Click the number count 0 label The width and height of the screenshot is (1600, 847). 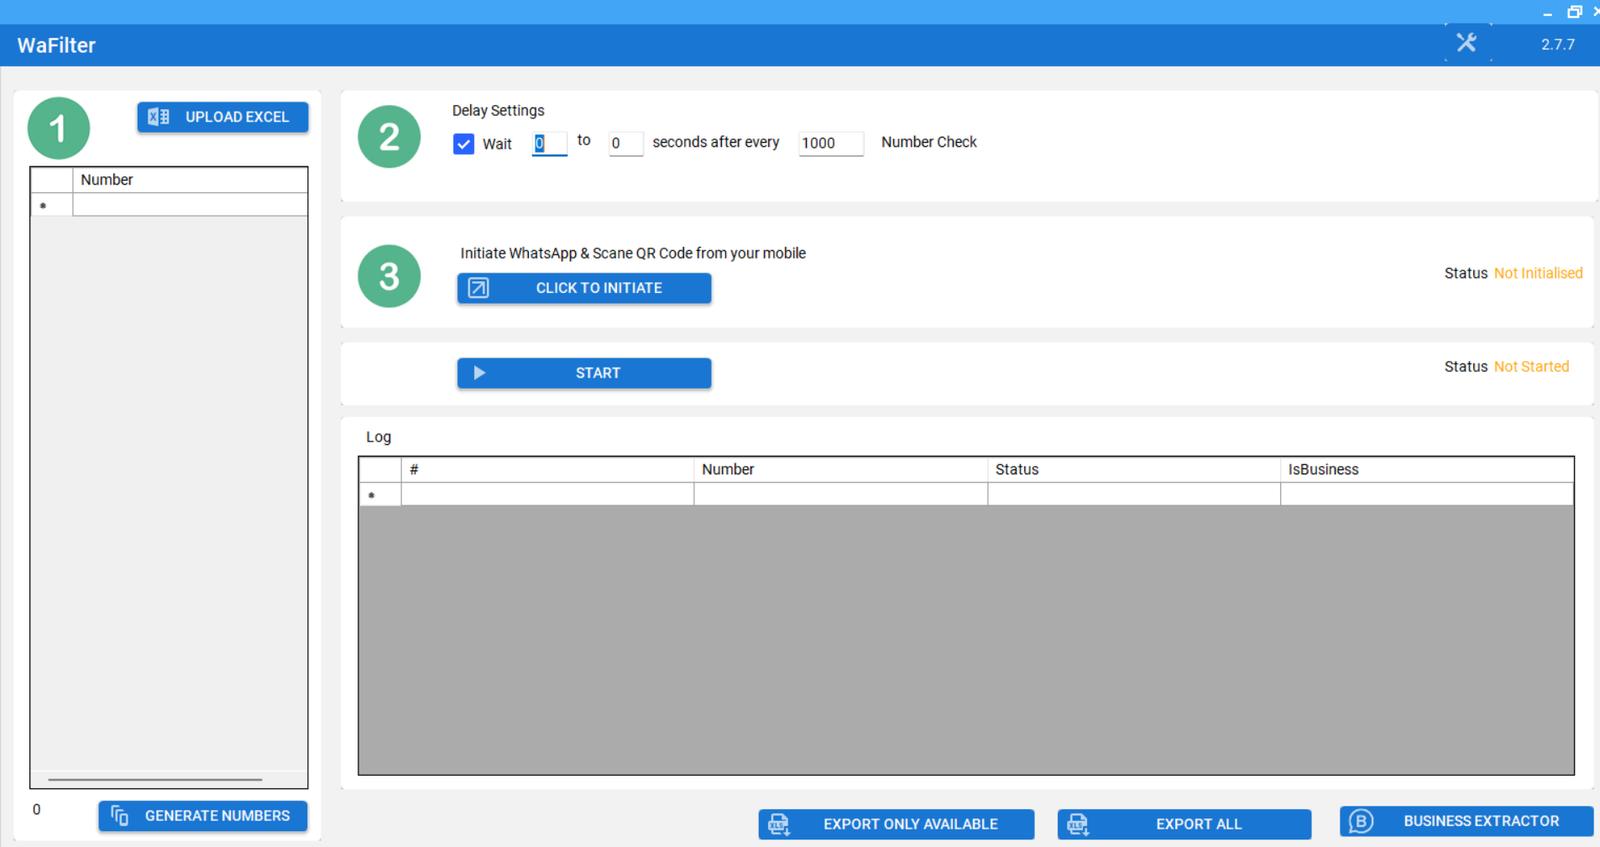pyautogui.click(x=37, y=809)
